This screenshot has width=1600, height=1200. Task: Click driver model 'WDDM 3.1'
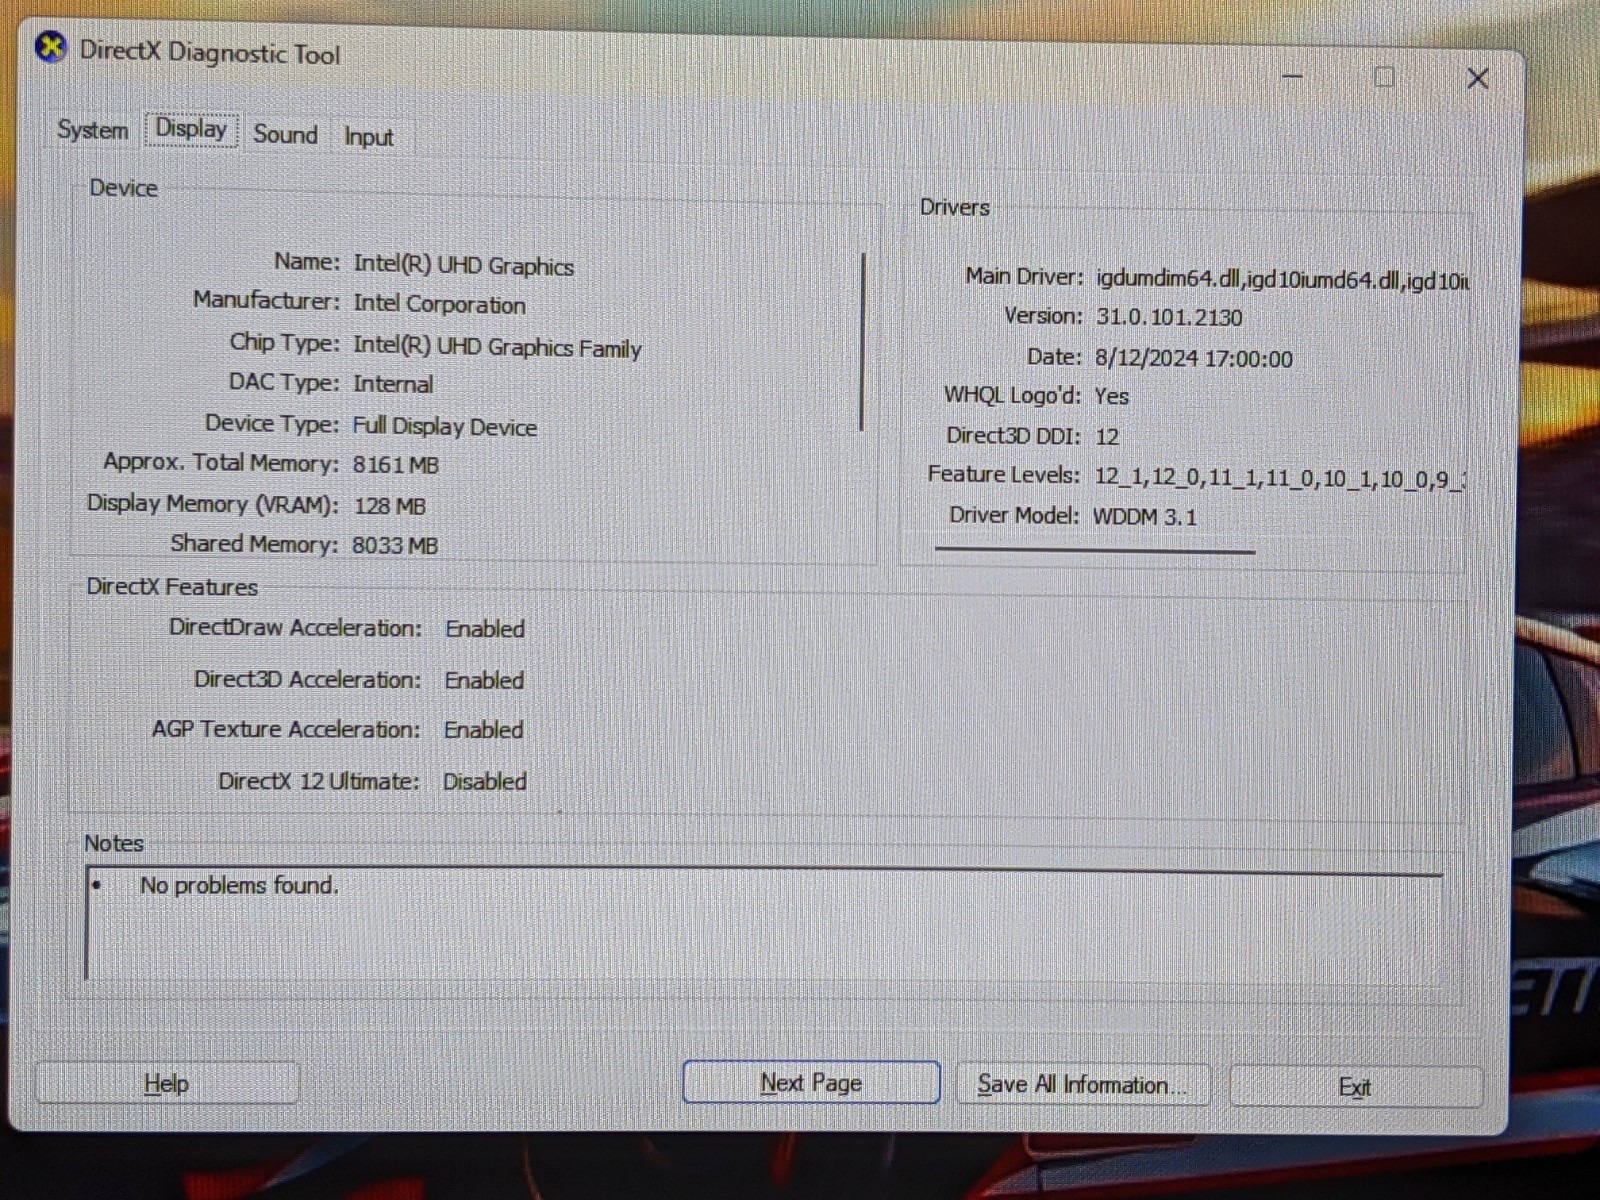[x=1145, y=517]
